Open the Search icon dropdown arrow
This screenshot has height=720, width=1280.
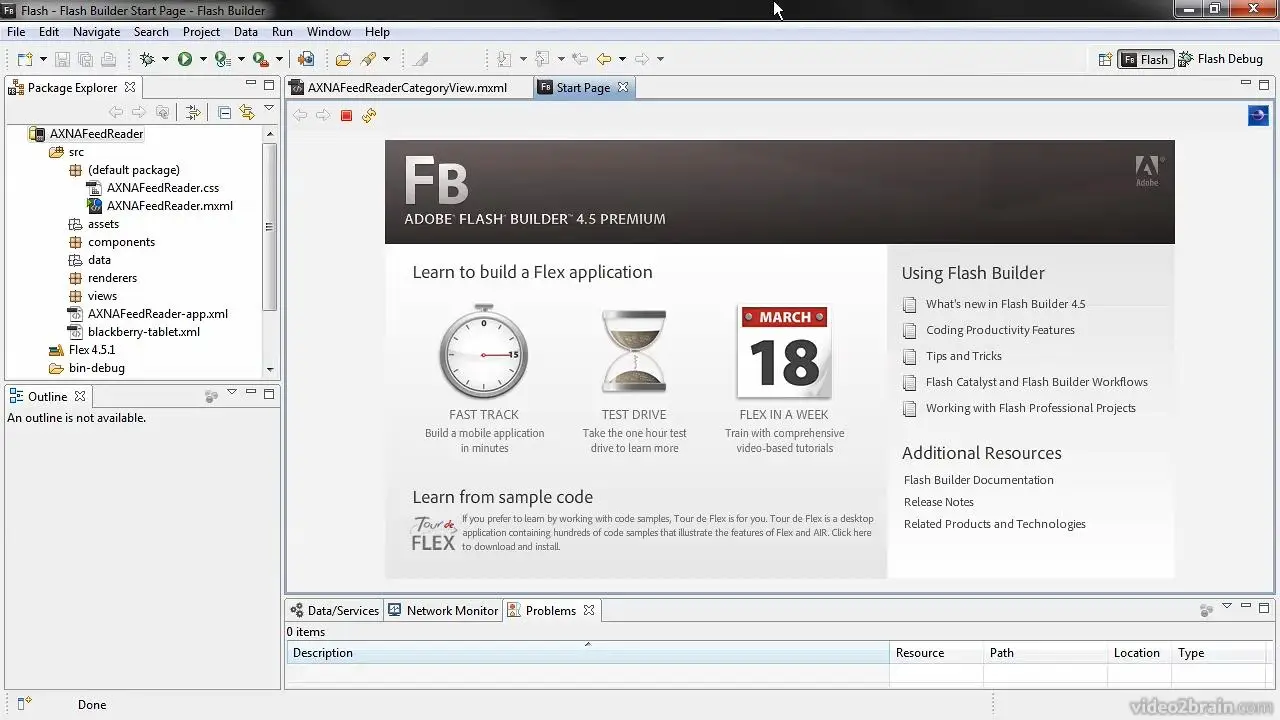pyautogui.click(x=386, y=60)
